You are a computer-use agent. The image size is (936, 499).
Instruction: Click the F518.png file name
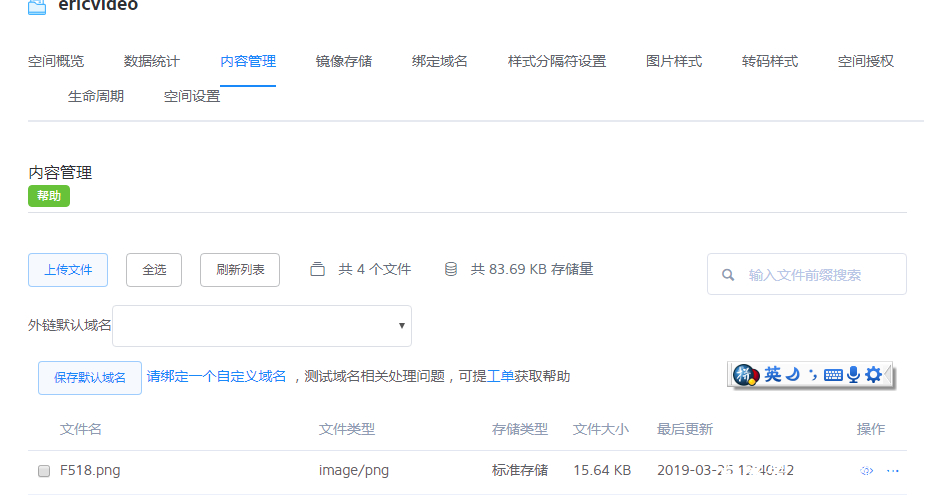tap(90, 470)
